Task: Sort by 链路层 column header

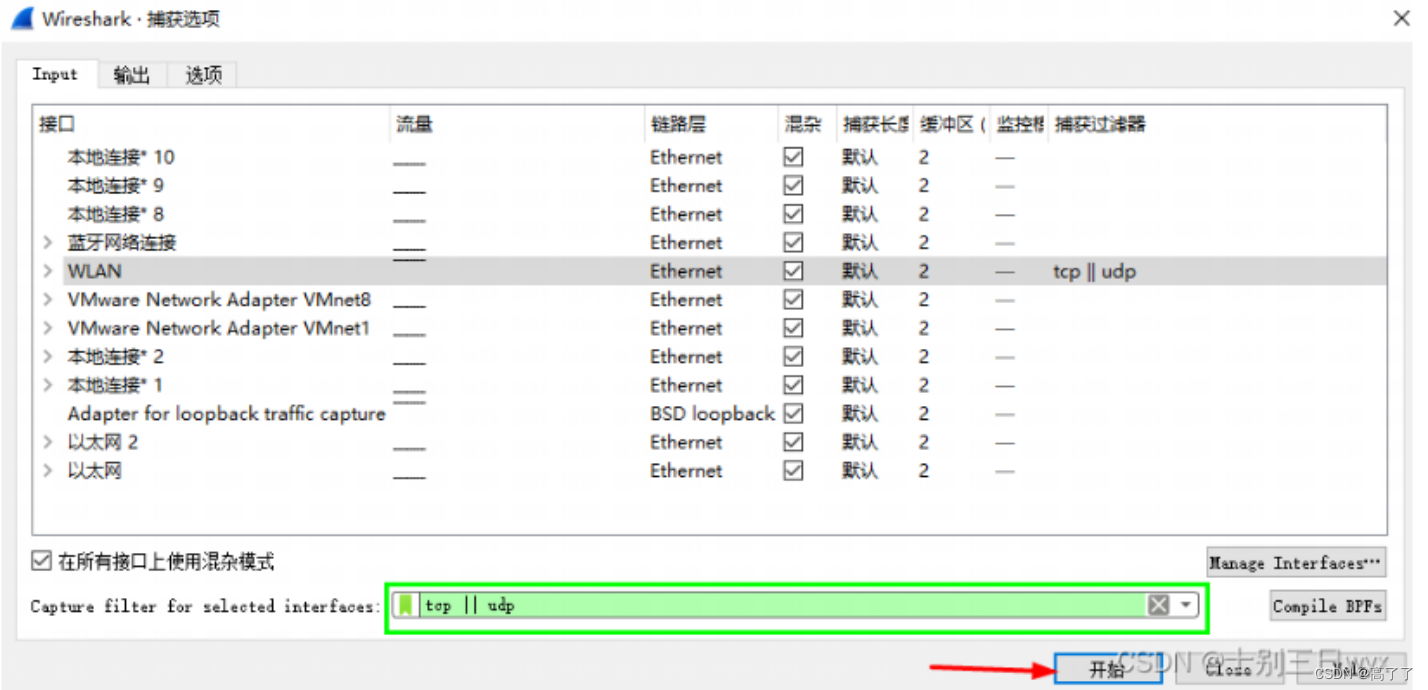Action: click(712, 125)
